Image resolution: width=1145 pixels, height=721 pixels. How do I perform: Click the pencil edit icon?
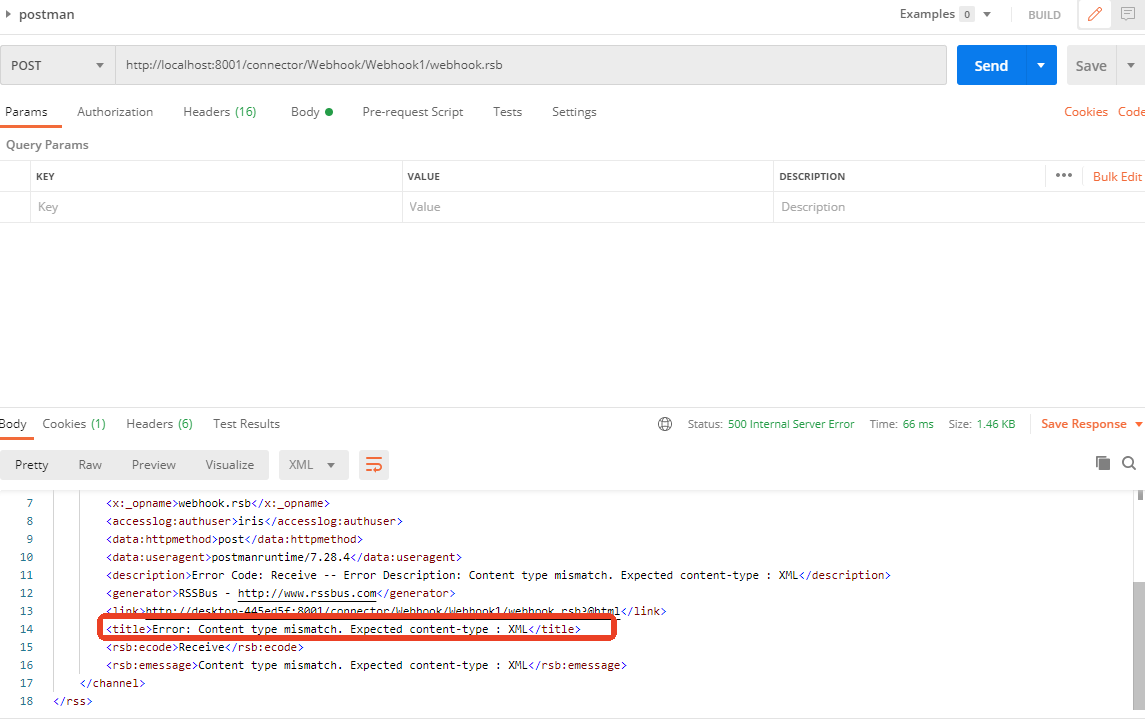[x=1095, y=15]
